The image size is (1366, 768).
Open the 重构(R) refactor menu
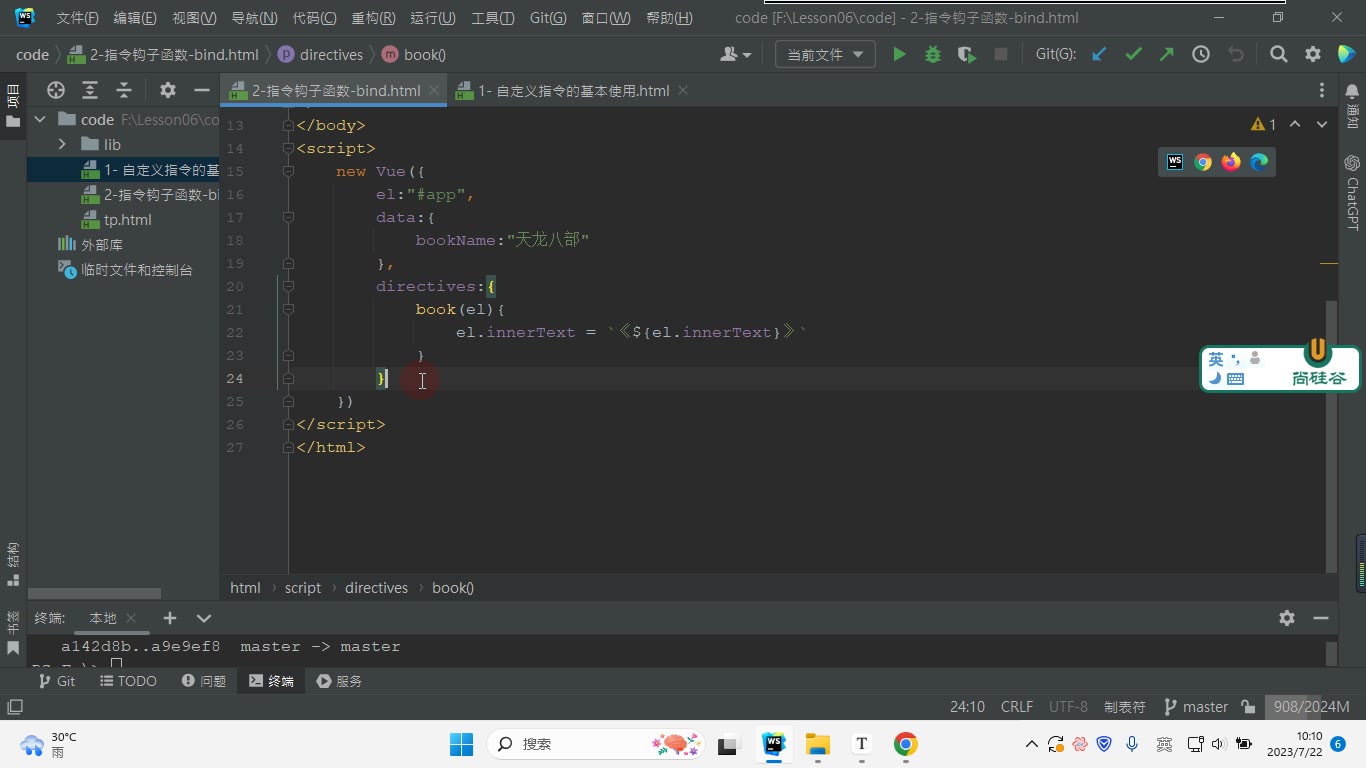tap(373, 18)
